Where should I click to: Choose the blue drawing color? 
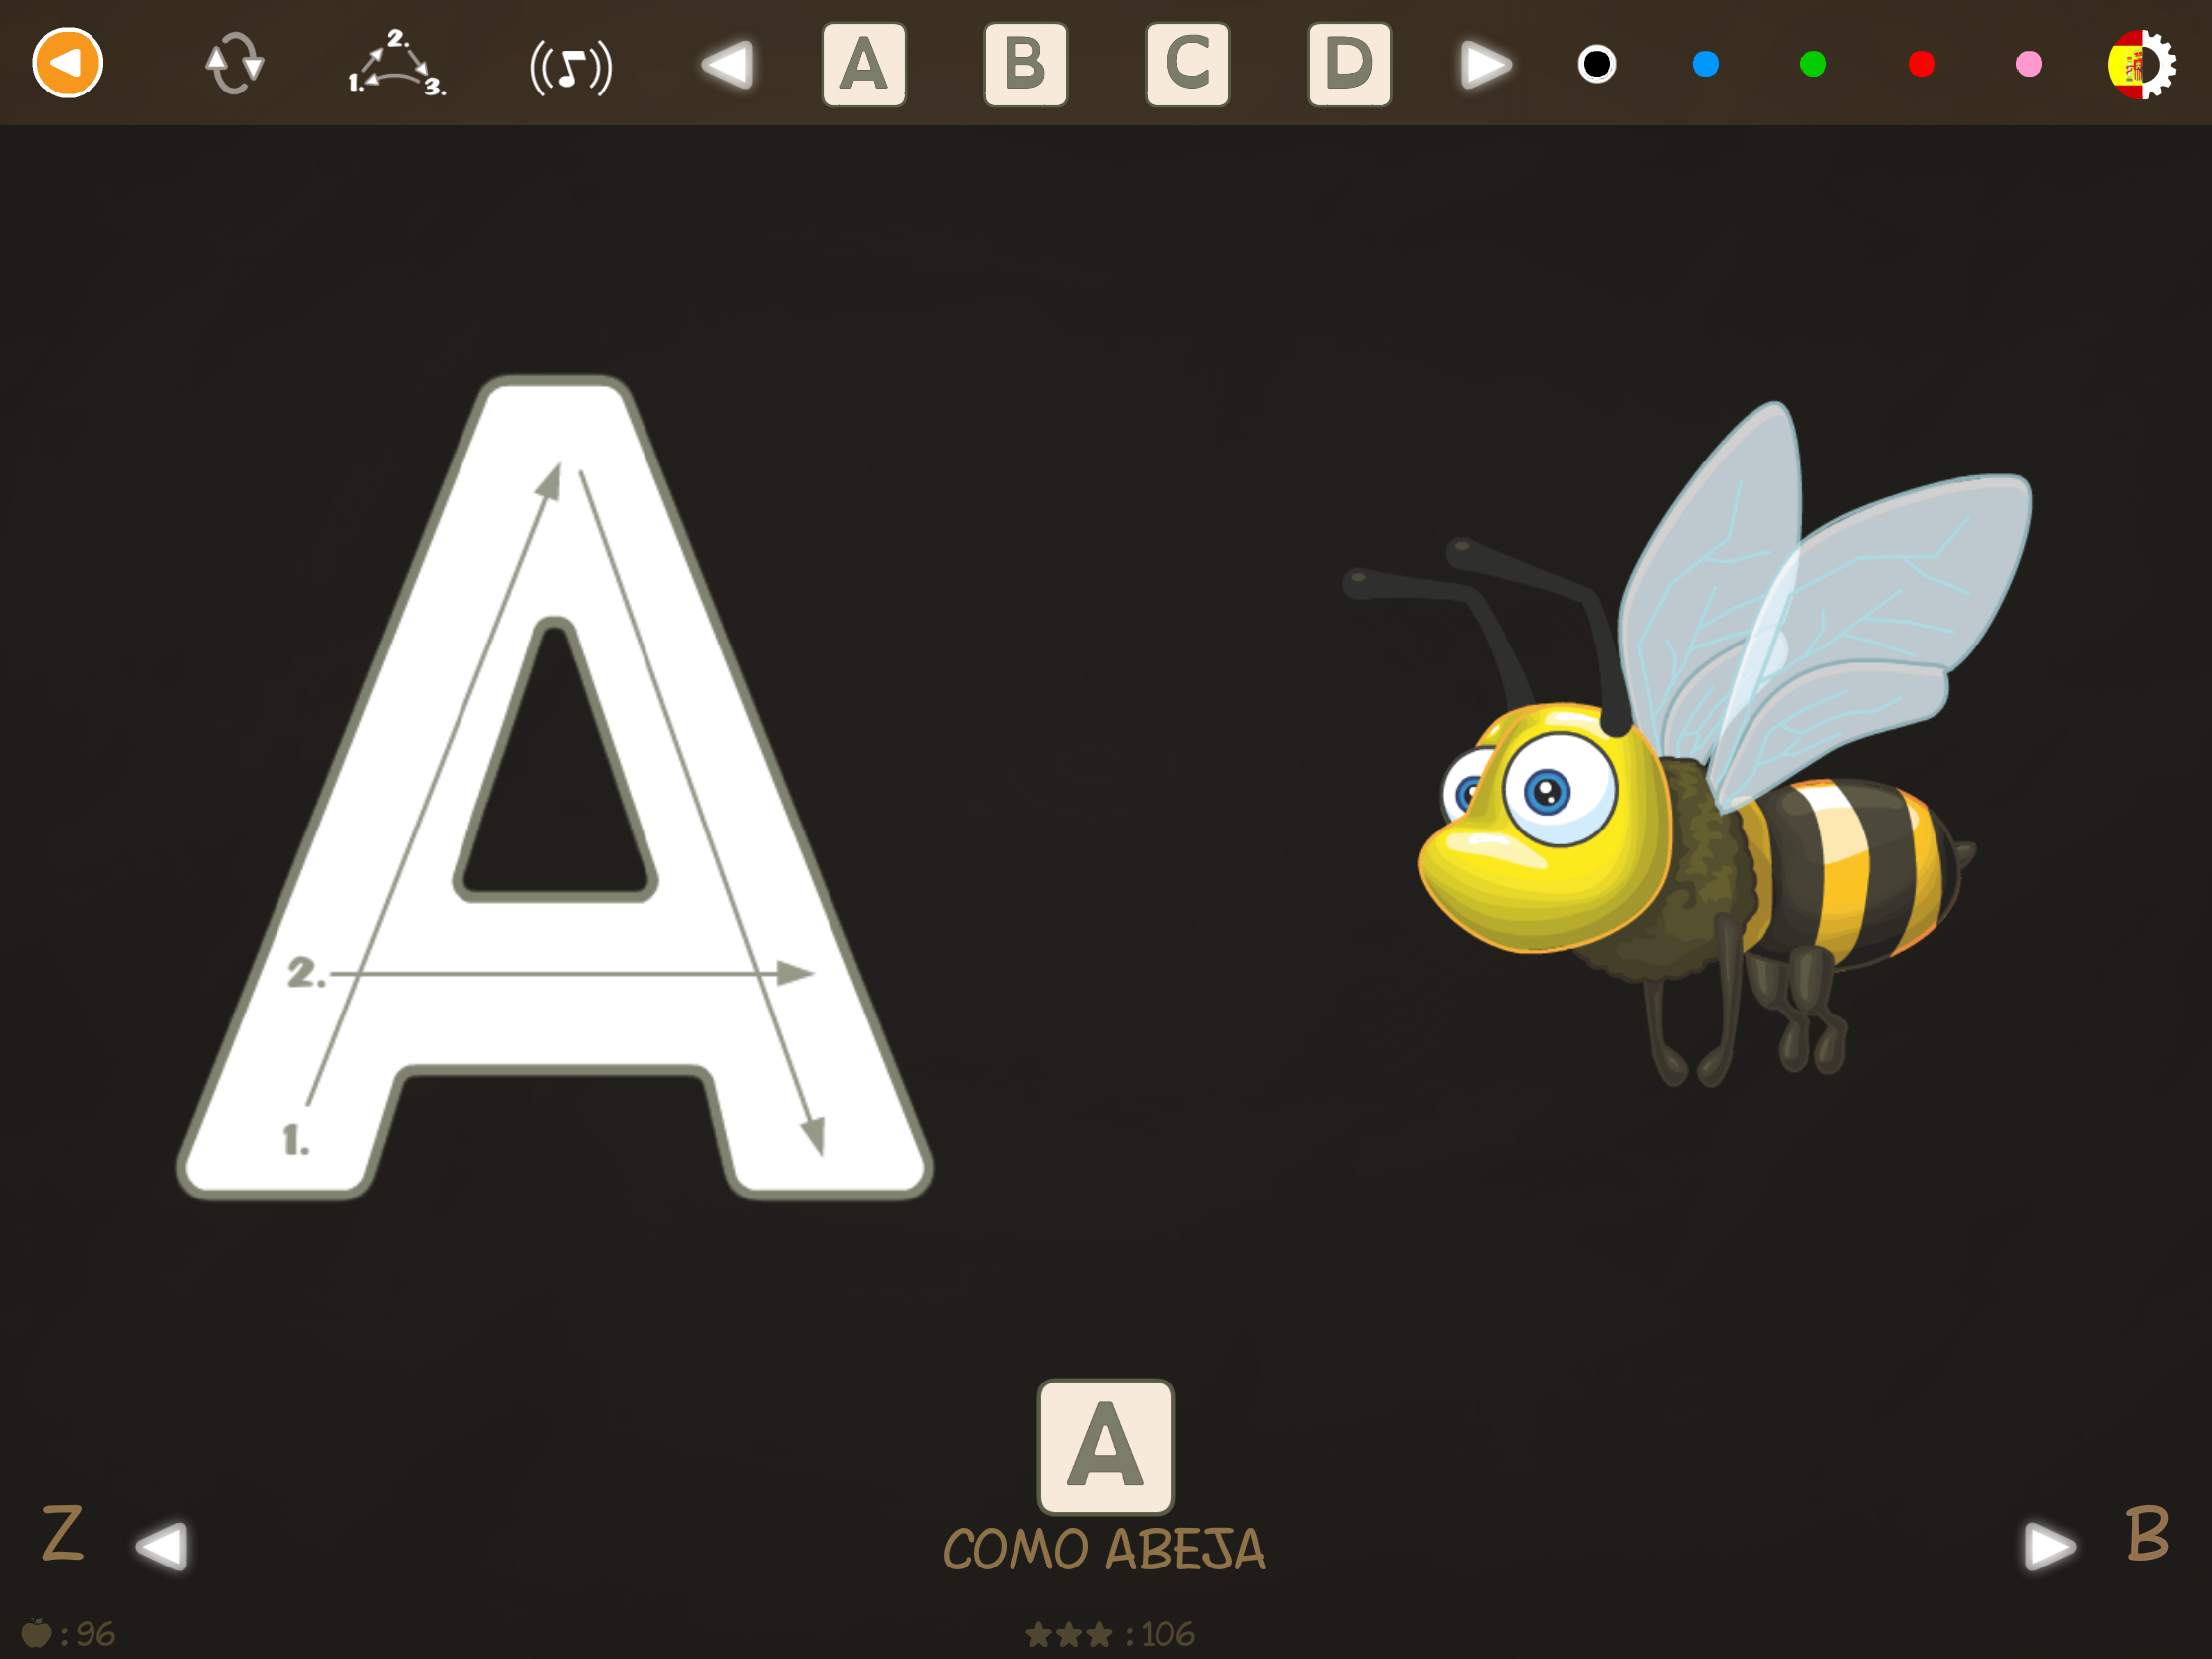point(1705,64)
